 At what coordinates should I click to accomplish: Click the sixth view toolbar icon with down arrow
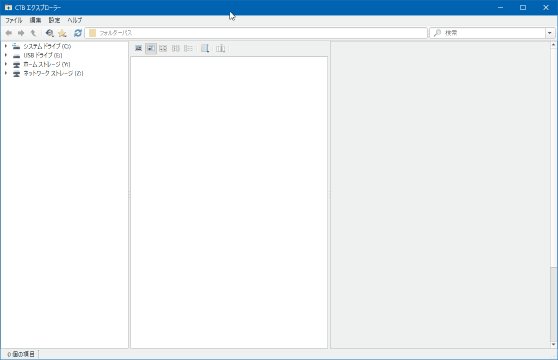pos(205,48)
